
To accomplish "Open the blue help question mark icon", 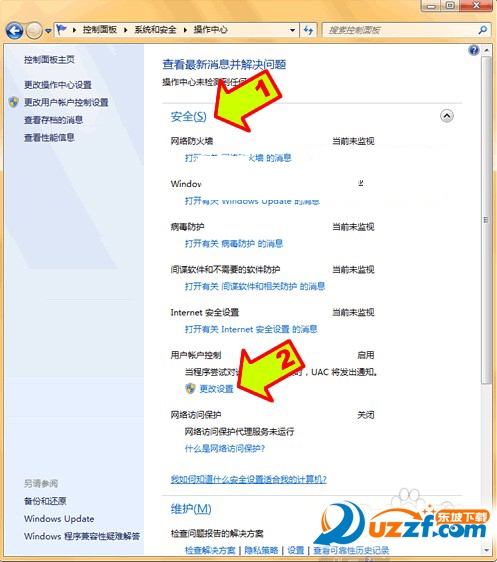I will (x=474, y=50).
